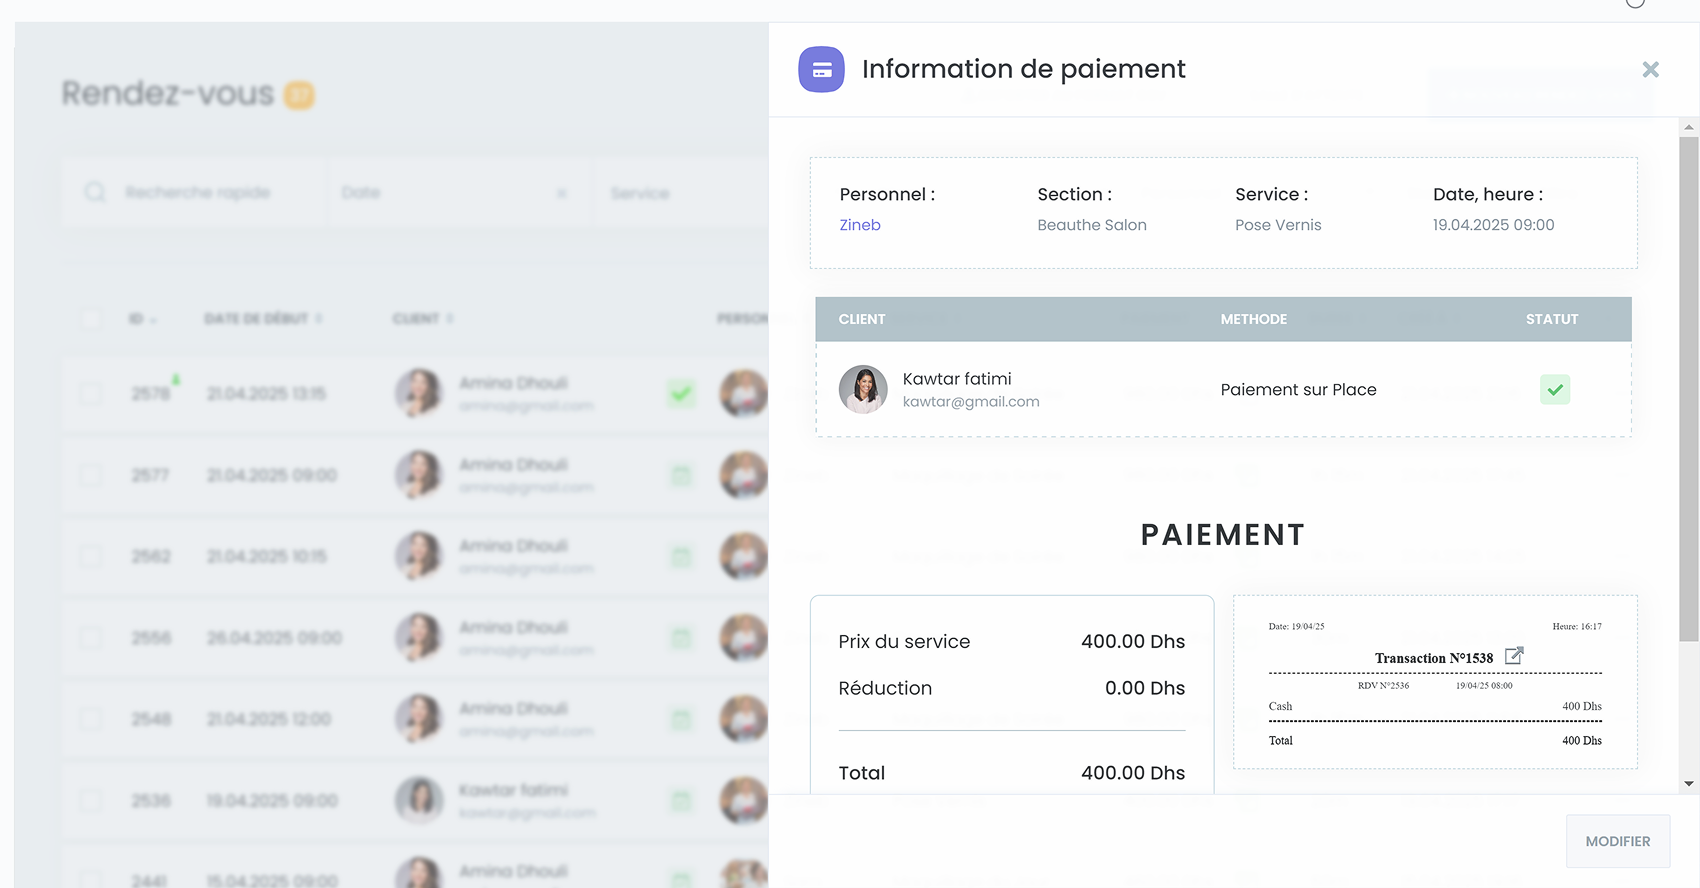Image resolution: width=1700 pixels, height=888 pixels.
Task: Open the Zineb personnel link
Action: click(x=860, y=225)
